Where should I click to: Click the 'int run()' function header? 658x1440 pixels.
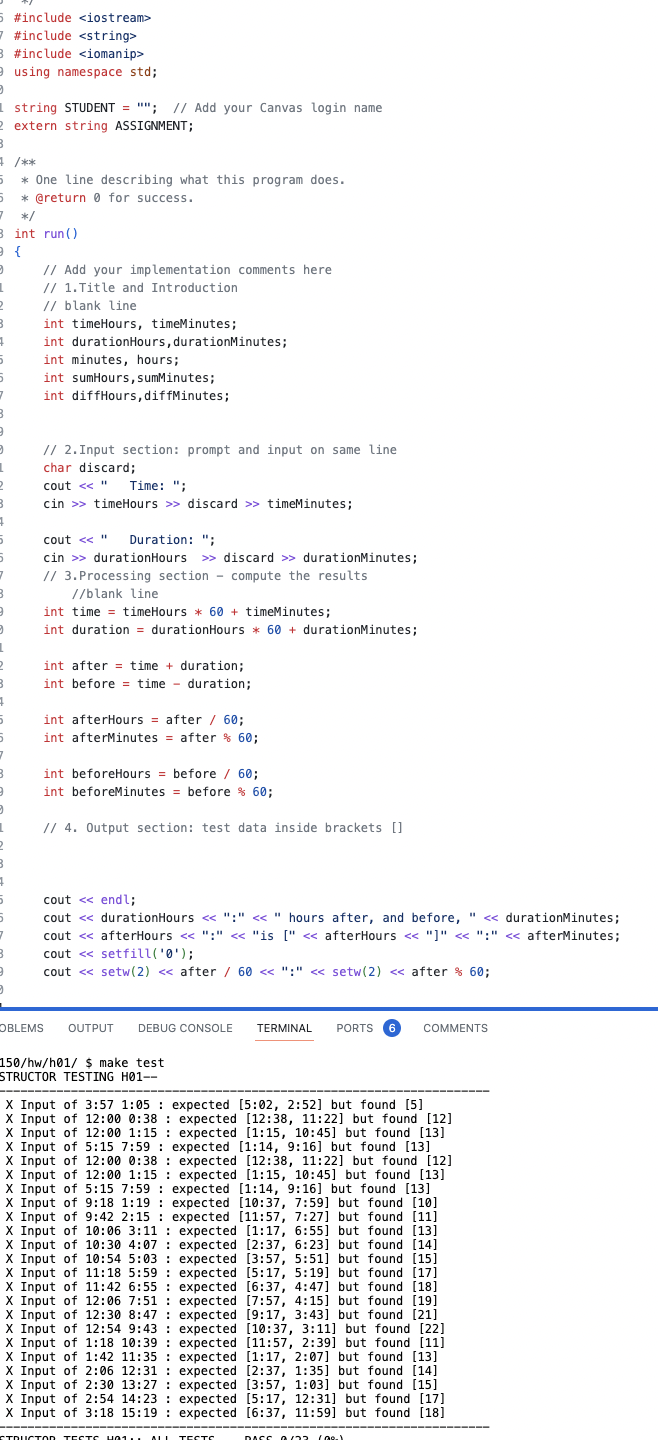tap(46, 234)
